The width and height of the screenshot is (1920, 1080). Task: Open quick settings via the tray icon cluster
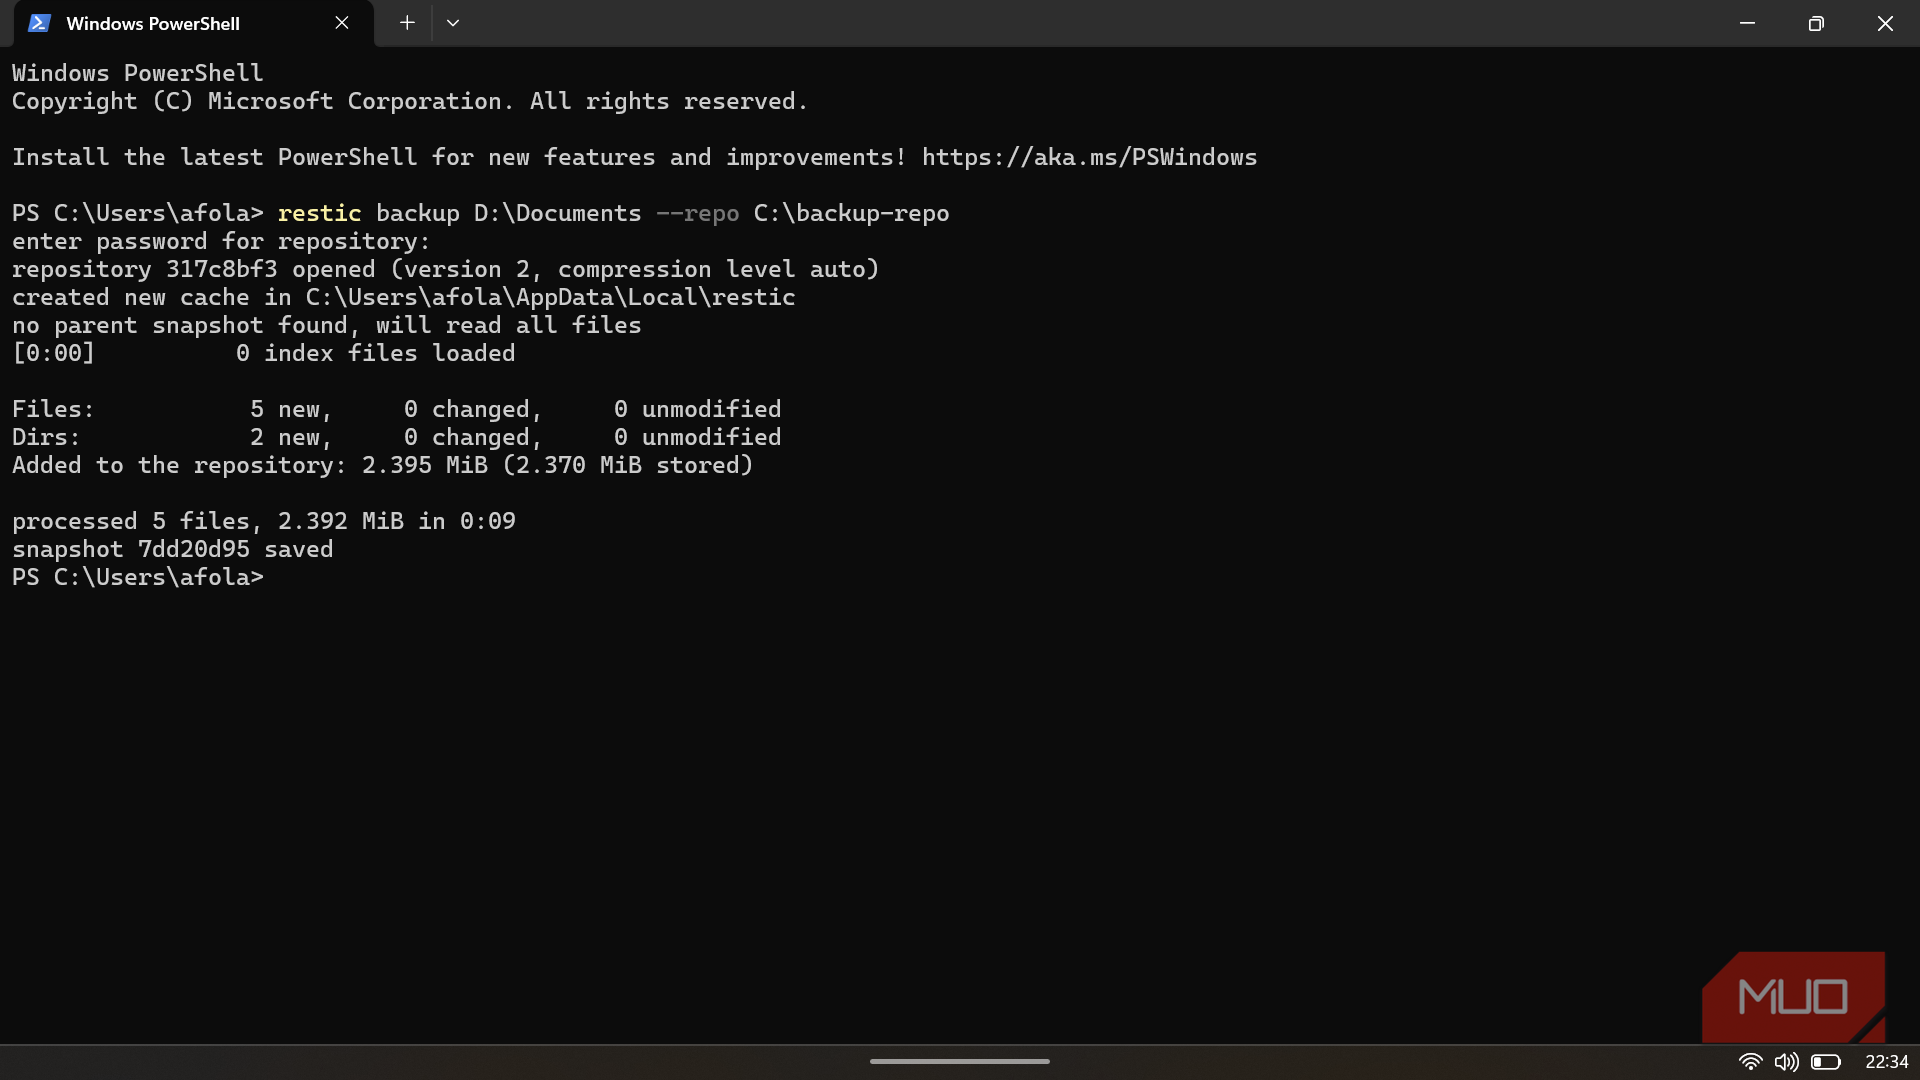[1789, 1062]
